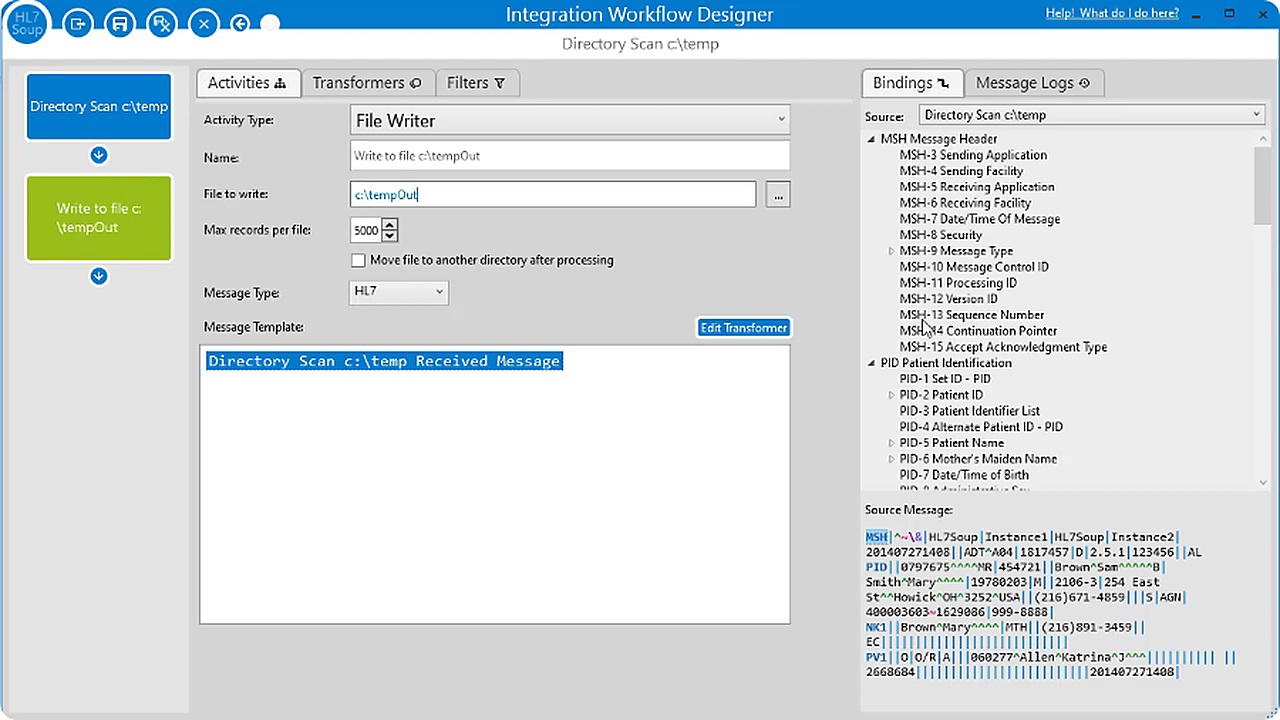Image resolution: width=1280 pixels, height=720 pixels.
Task: Select MSH-6 Receiving Facility
Action: tap(965, 203)
